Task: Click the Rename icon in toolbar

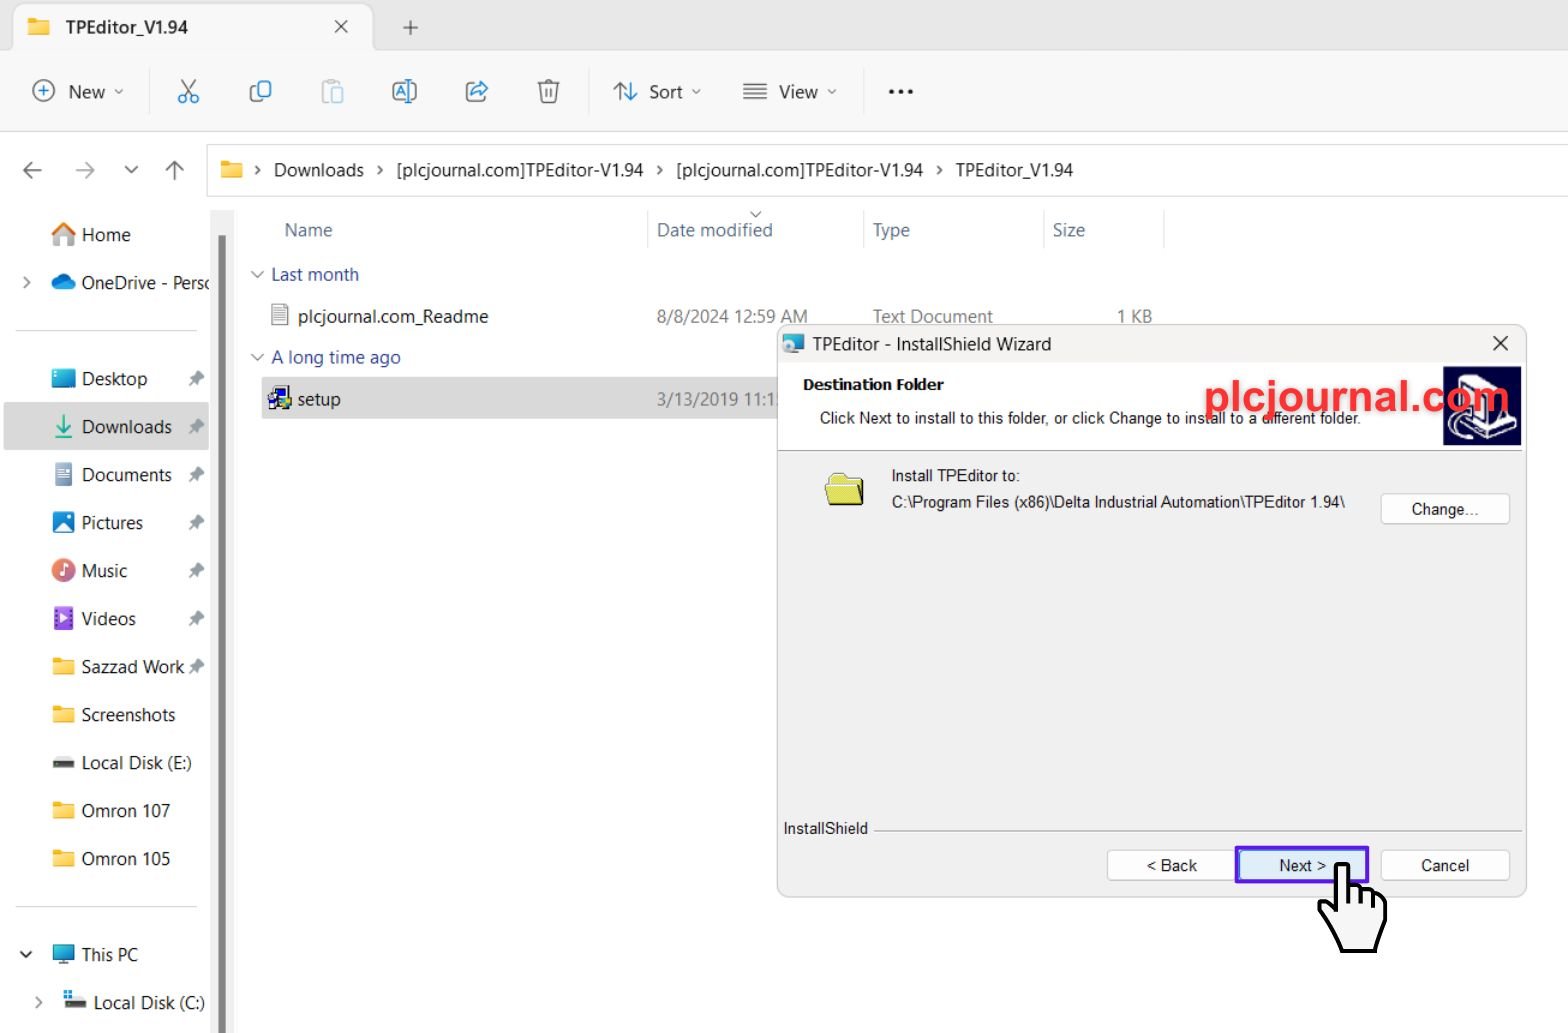Action: 404,91
